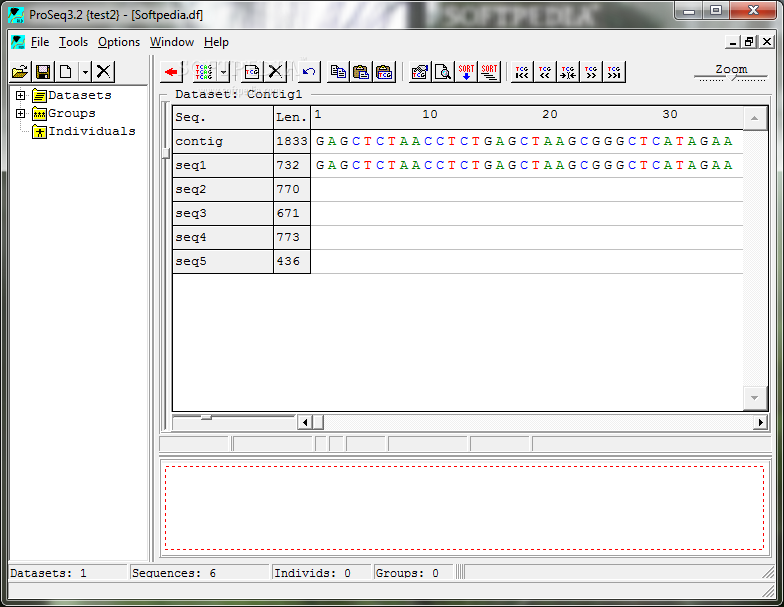Adjust the Zoom slider
The height and width of the screenshot is (607, 784).
[733, 78]
